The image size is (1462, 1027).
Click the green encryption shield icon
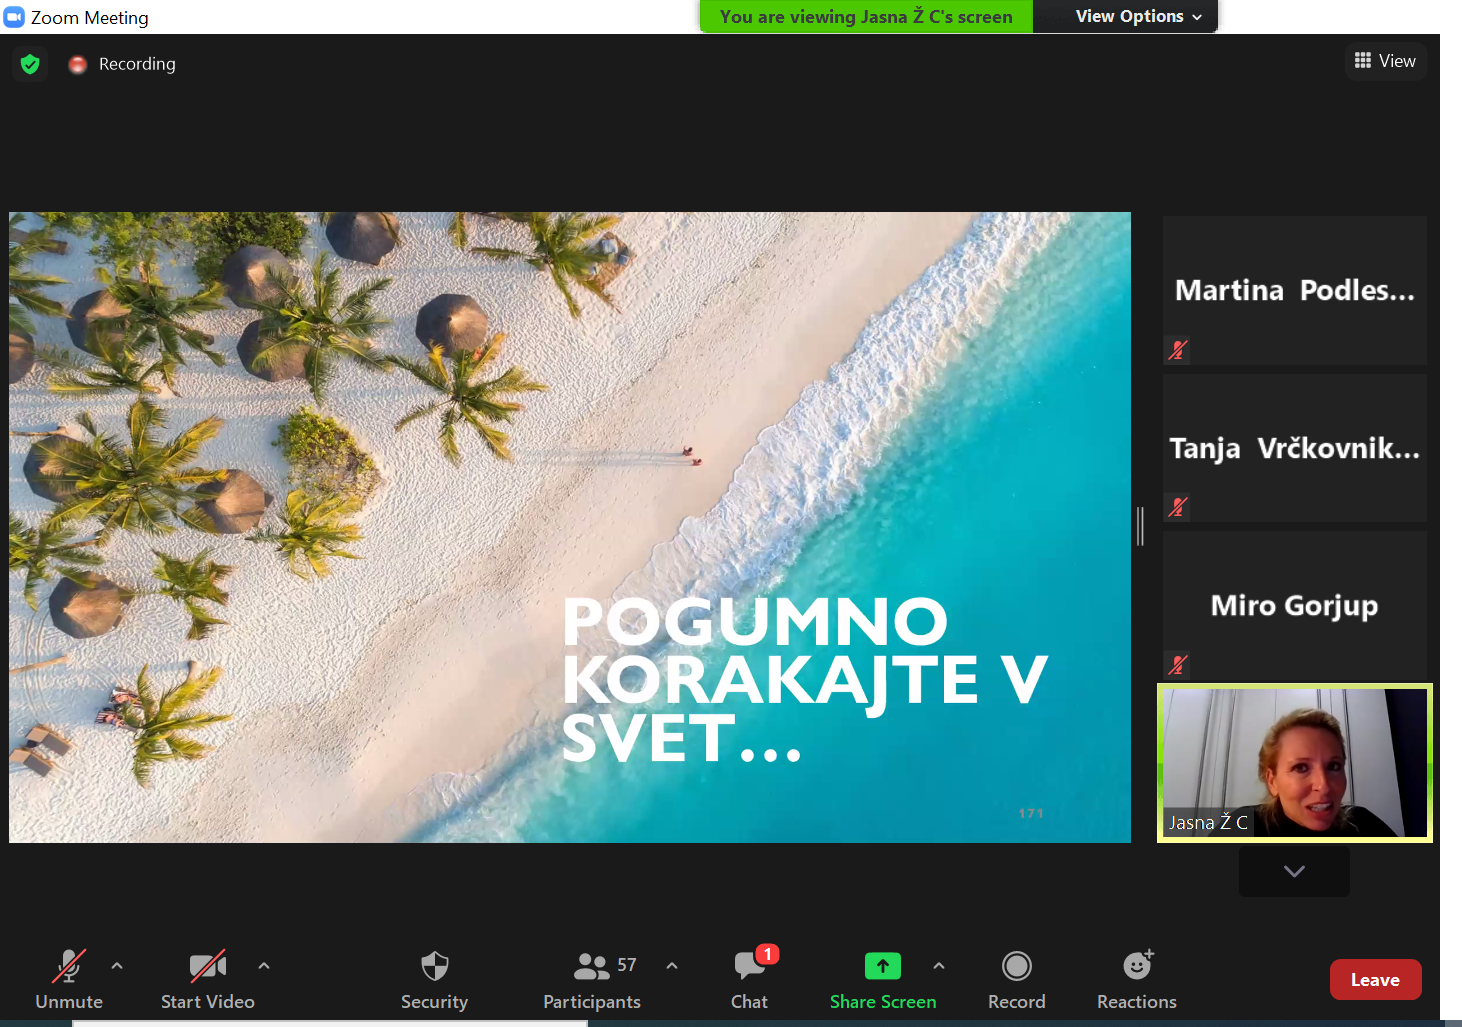coord(30,64)
